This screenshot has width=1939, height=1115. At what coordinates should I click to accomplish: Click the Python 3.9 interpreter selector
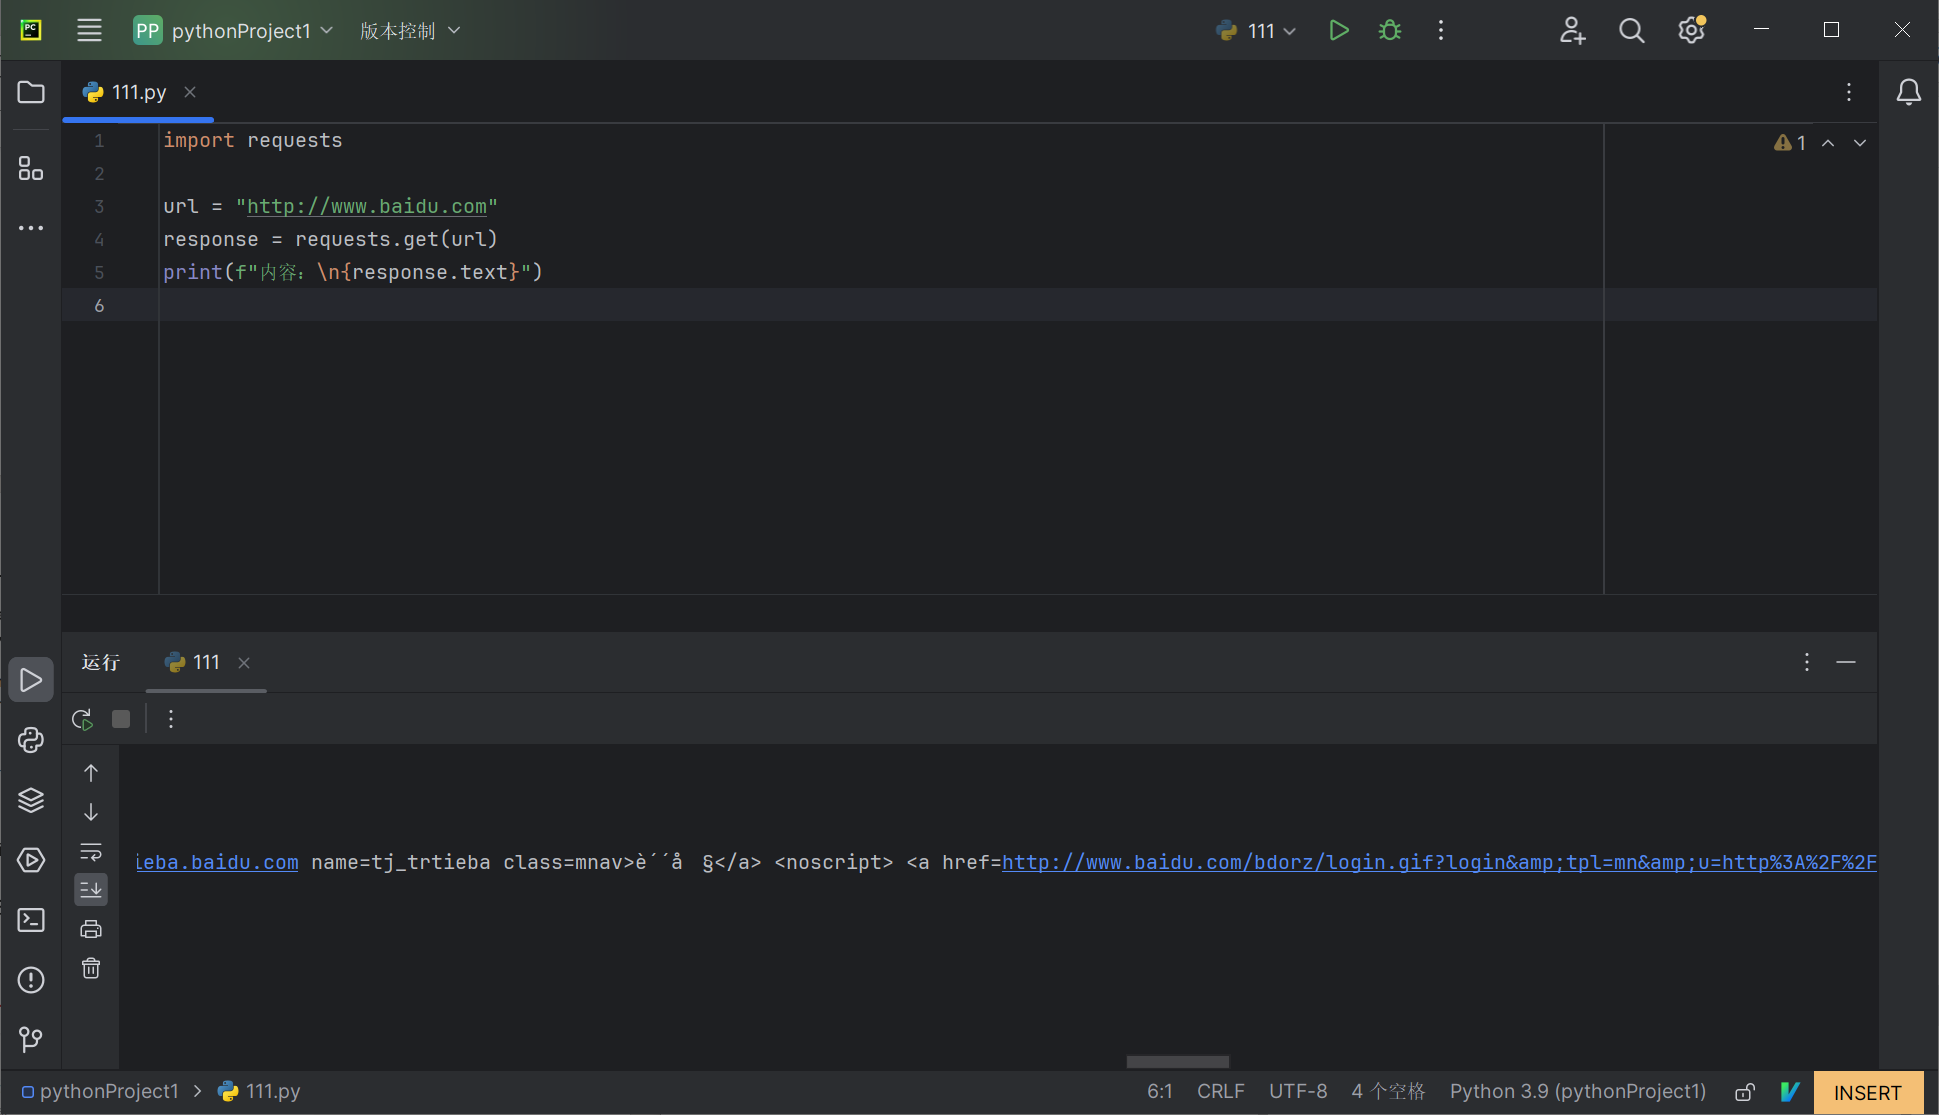click(1577, 1092)
